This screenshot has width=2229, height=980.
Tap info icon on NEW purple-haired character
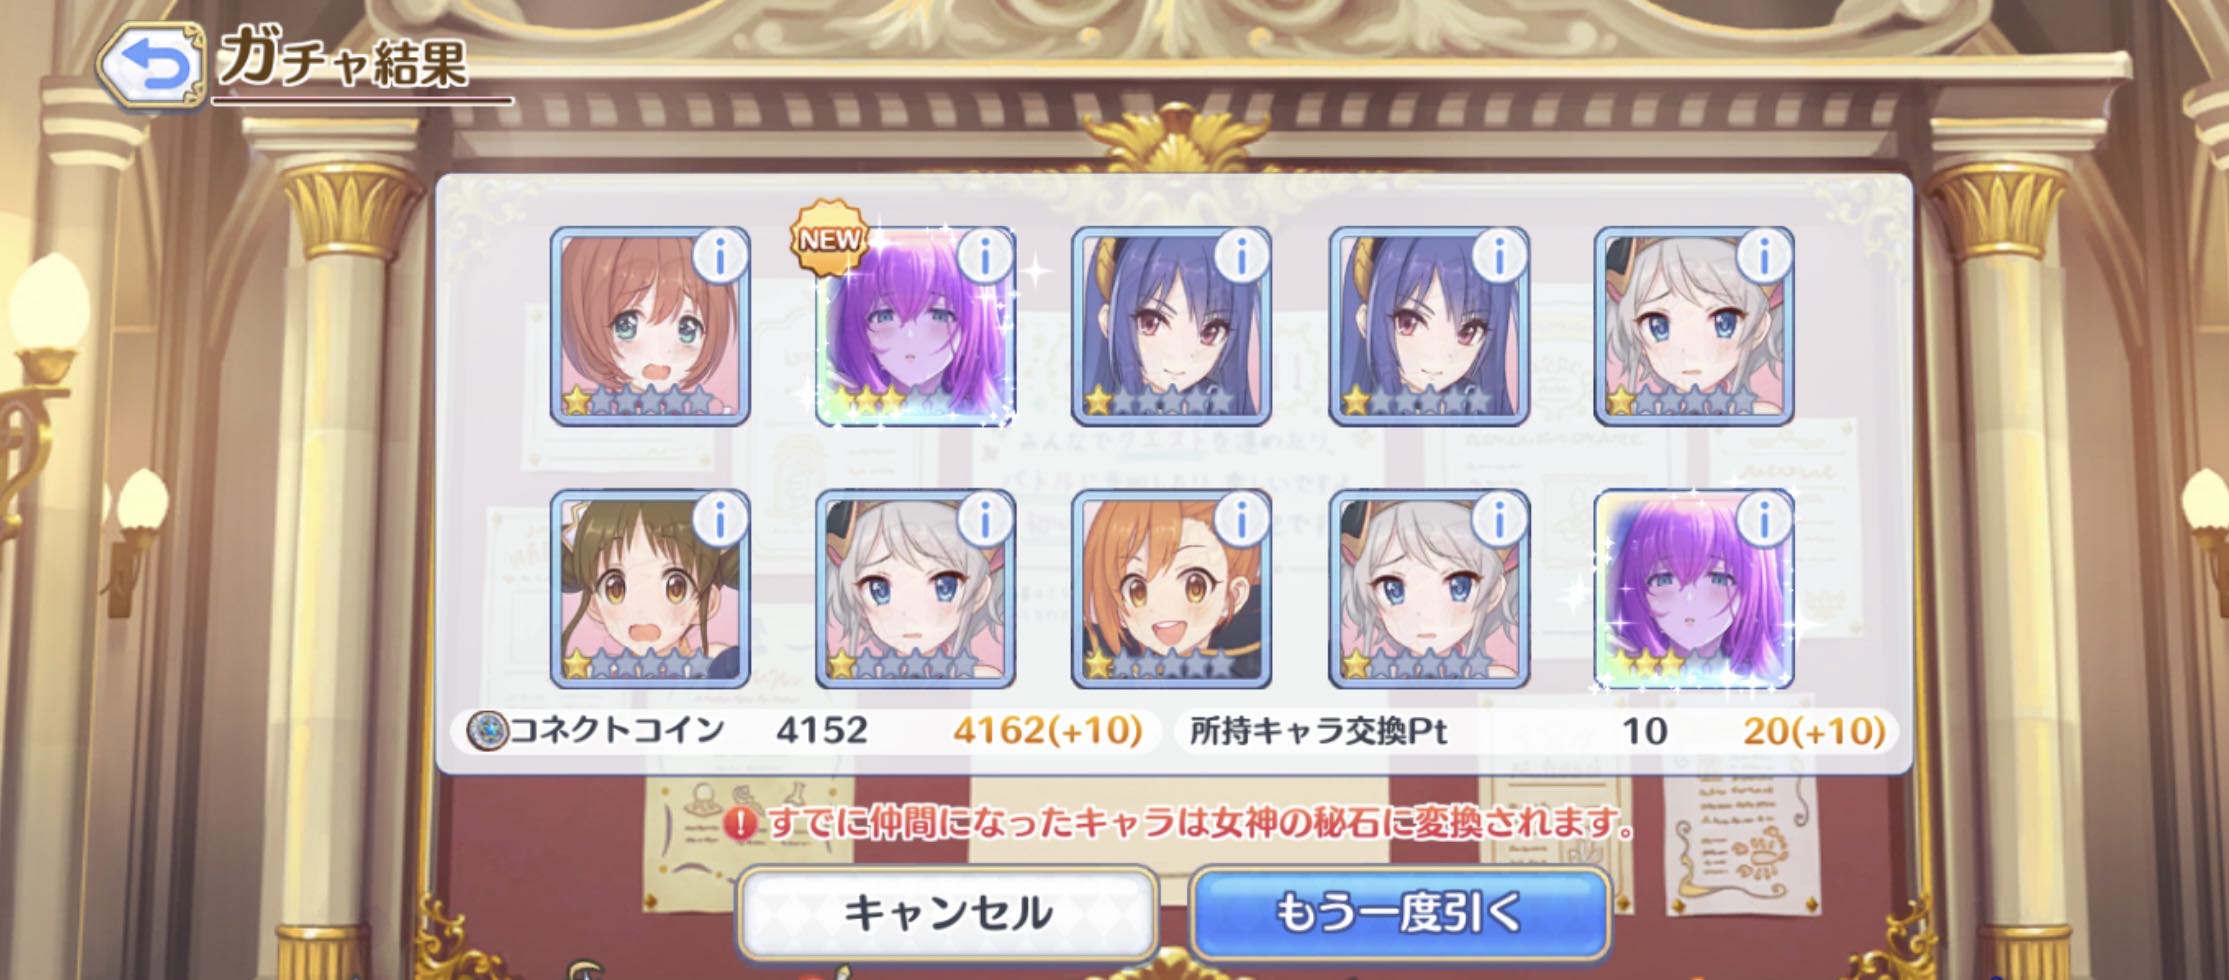pos(985,256)
